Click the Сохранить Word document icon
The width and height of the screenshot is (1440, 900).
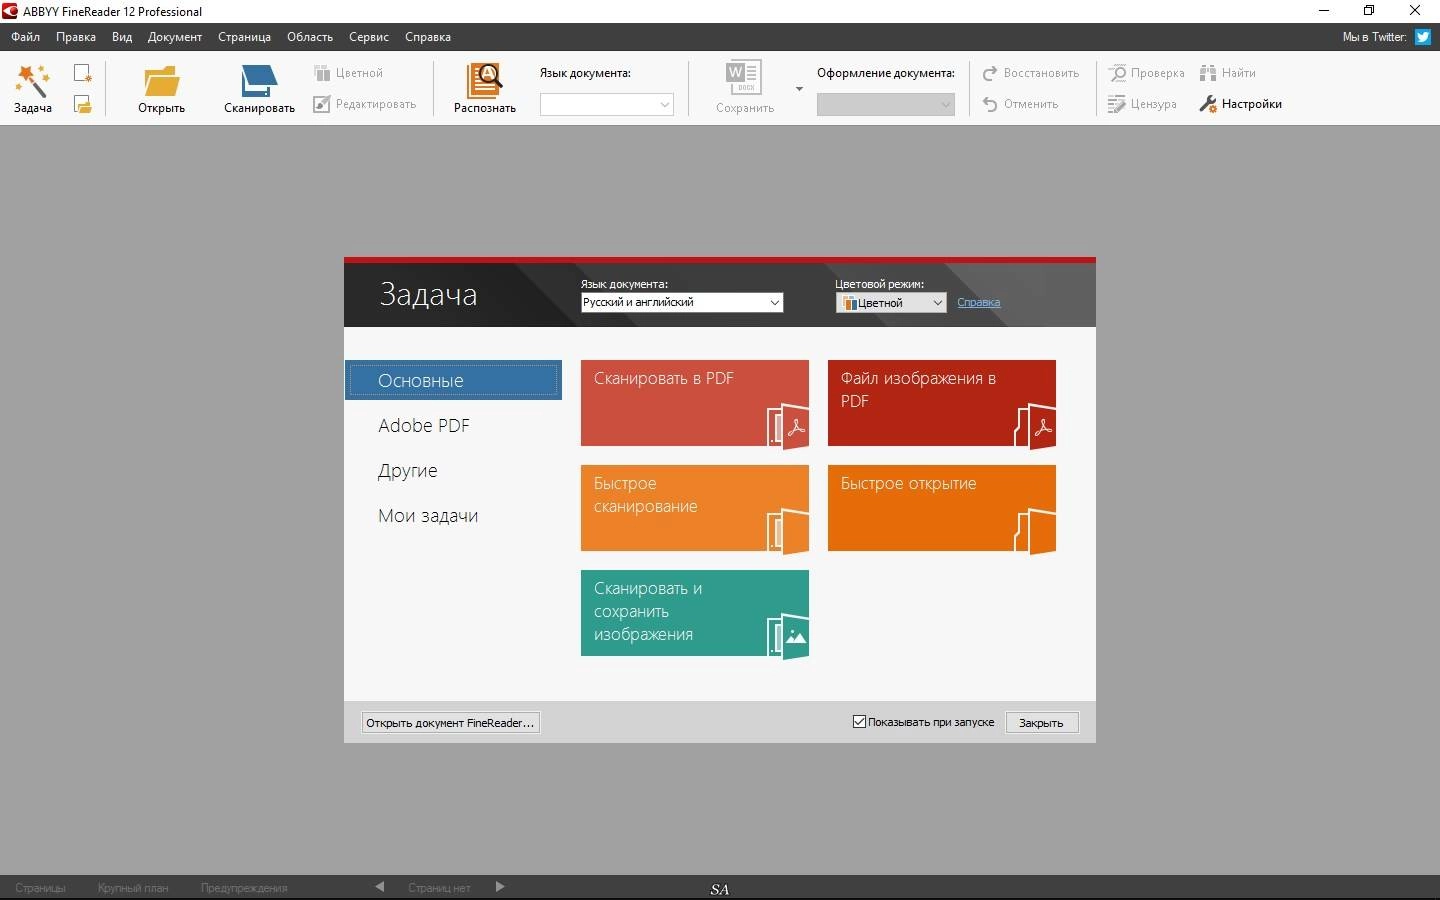(x=744, y=79)
